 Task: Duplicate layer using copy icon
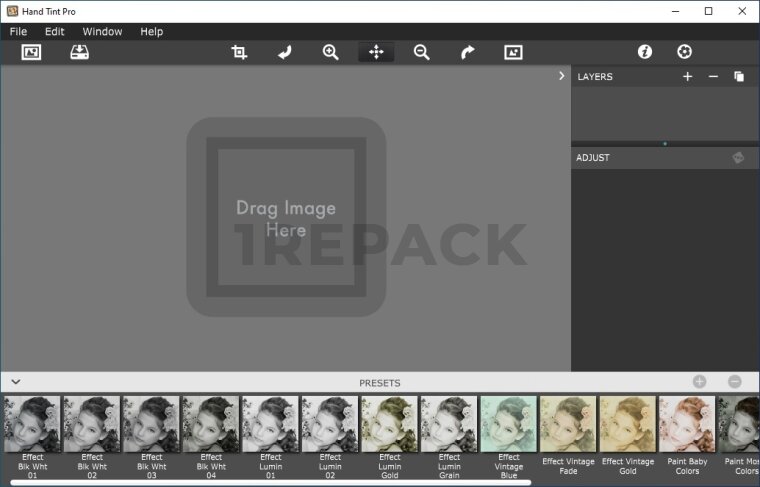point(739,77)
